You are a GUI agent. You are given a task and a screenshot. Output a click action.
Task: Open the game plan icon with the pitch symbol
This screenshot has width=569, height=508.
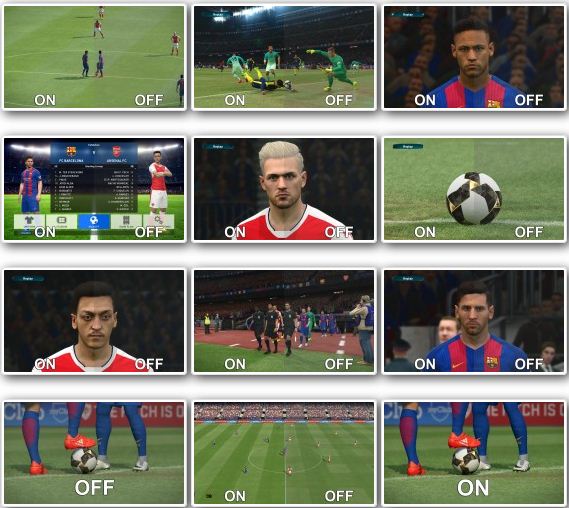point(62,221)
